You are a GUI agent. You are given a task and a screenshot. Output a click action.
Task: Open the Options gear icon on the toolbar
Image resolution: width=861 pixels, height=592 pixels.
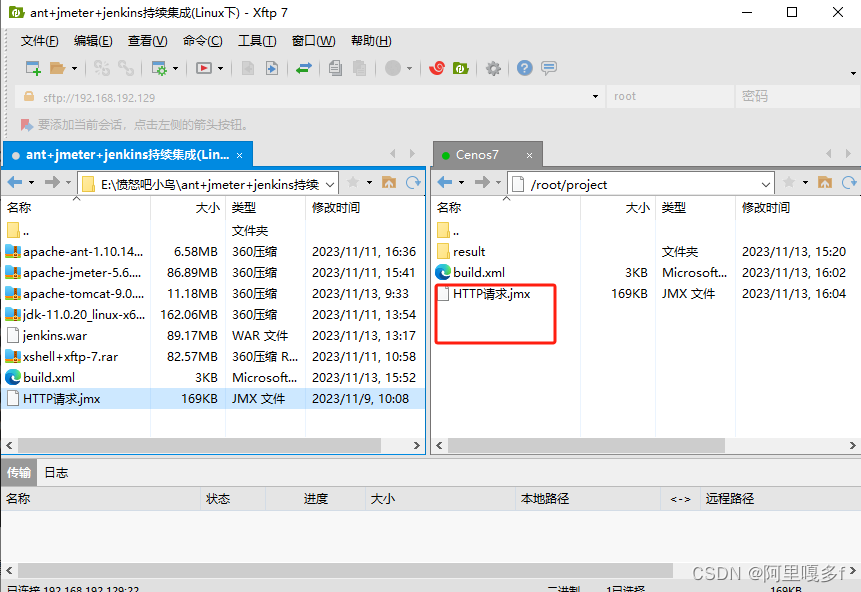pyautogui.click(x=492, y=69)
